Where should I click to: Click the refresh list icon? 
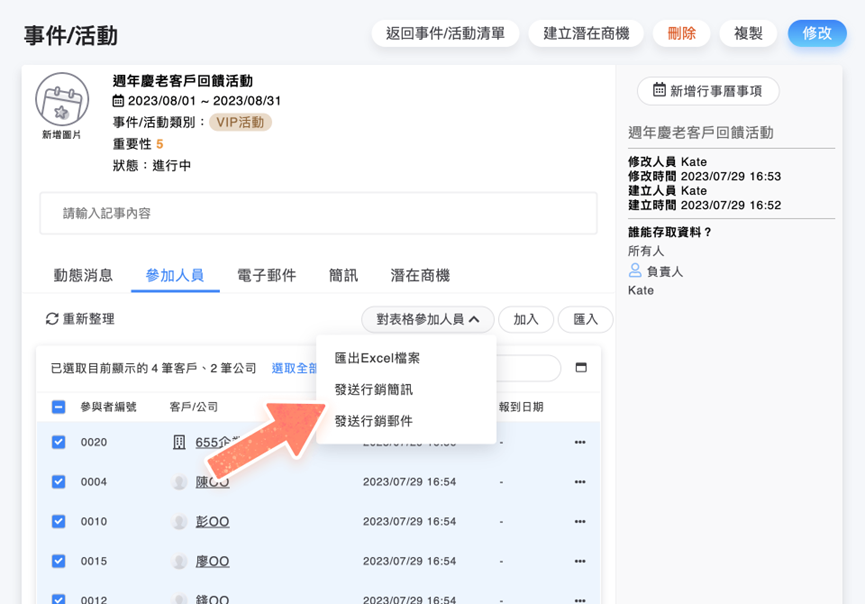tap(52, 319)
